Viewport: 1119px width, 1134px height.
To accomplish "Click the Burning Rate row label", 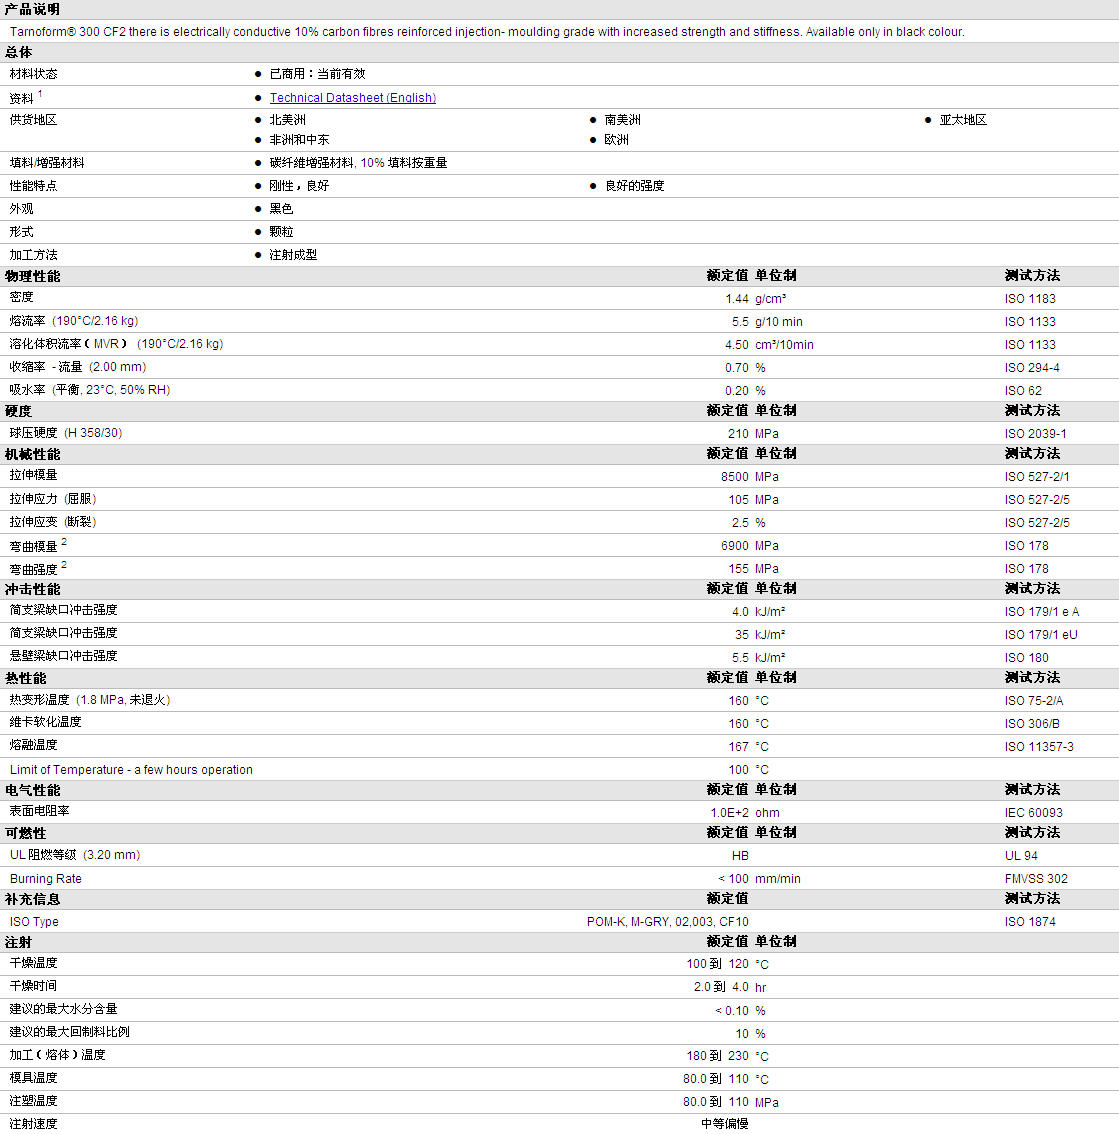I will (46, 879).
